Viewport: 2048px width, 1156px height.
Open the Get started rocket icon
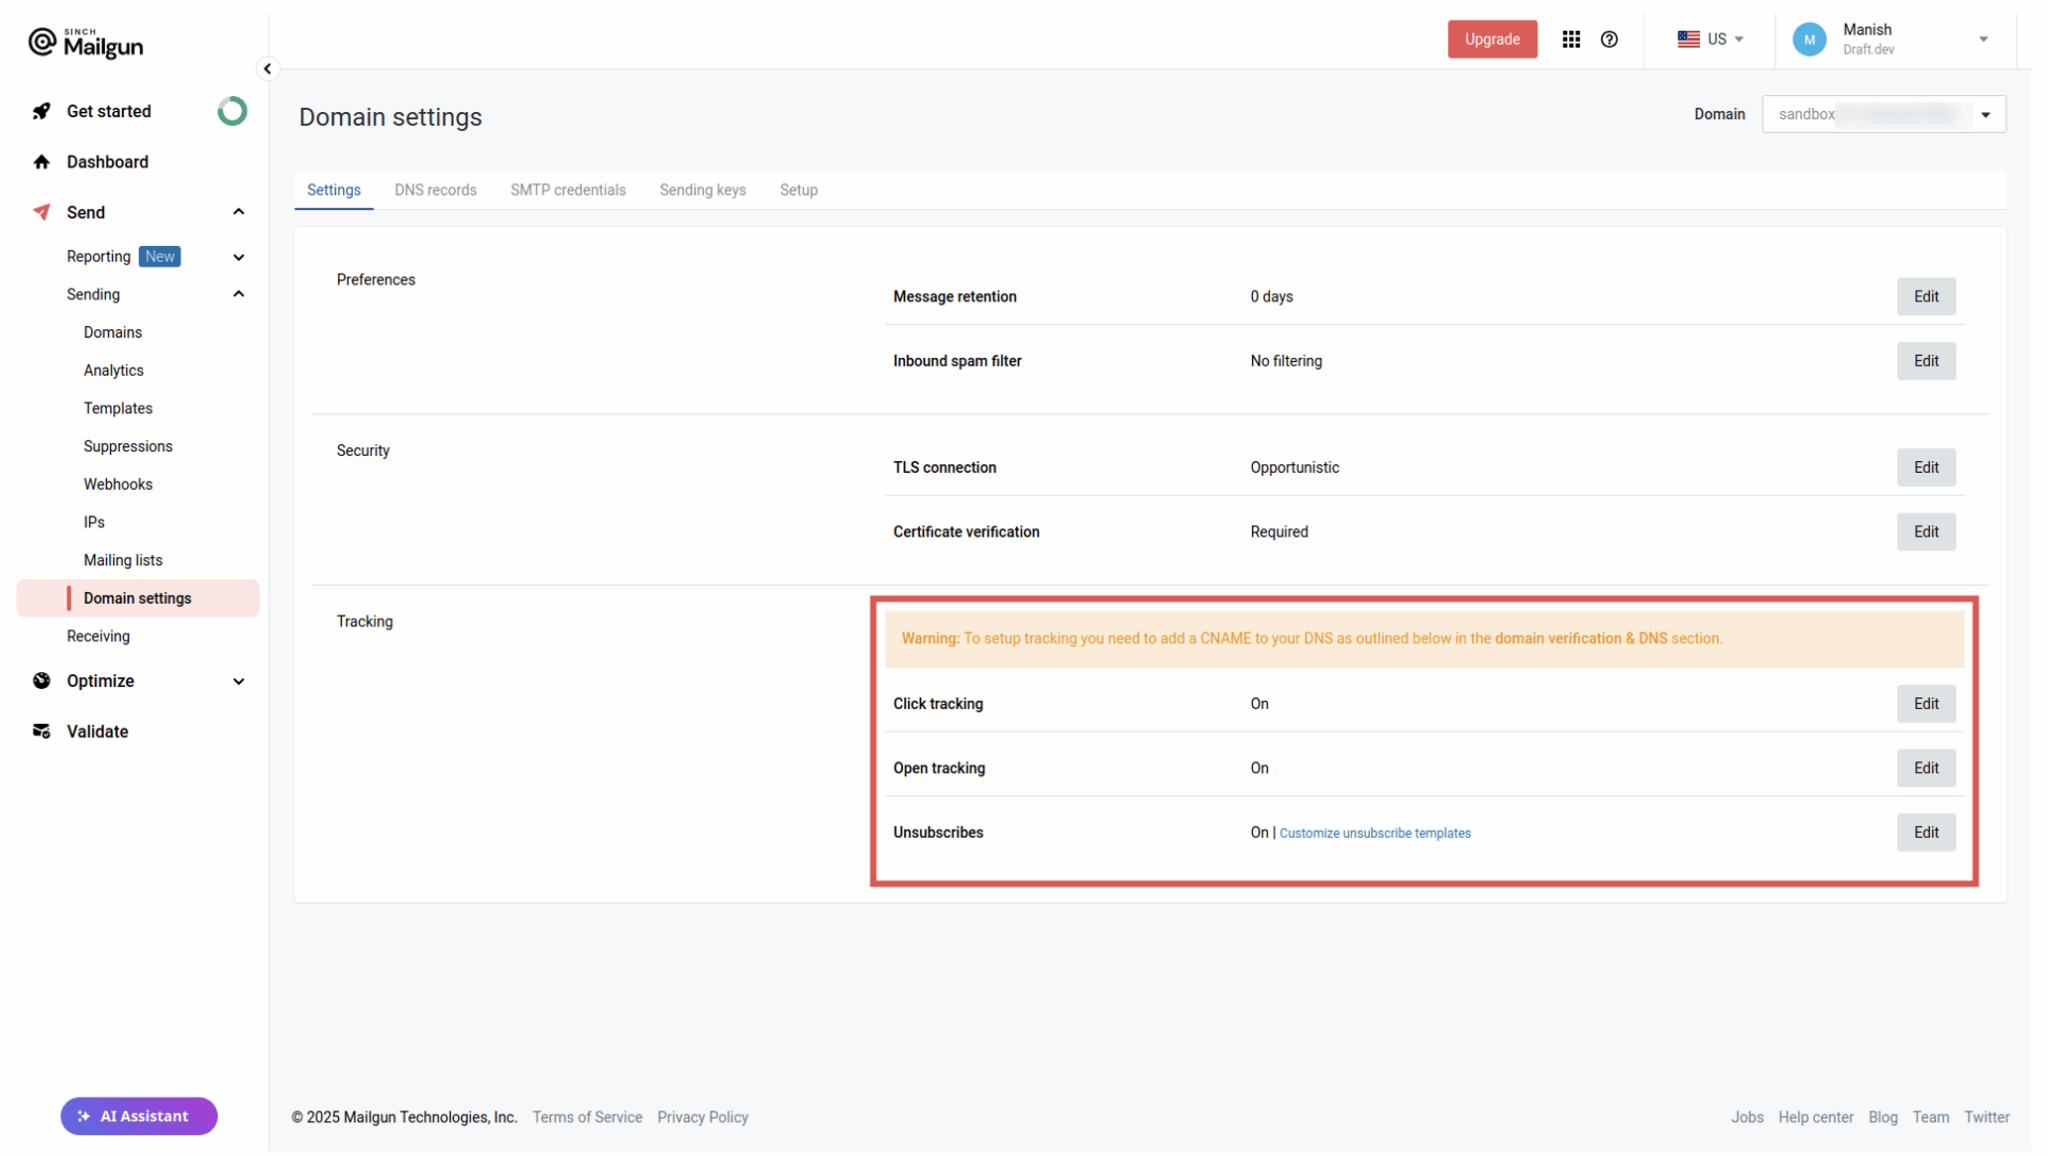(x=41, y=111)
